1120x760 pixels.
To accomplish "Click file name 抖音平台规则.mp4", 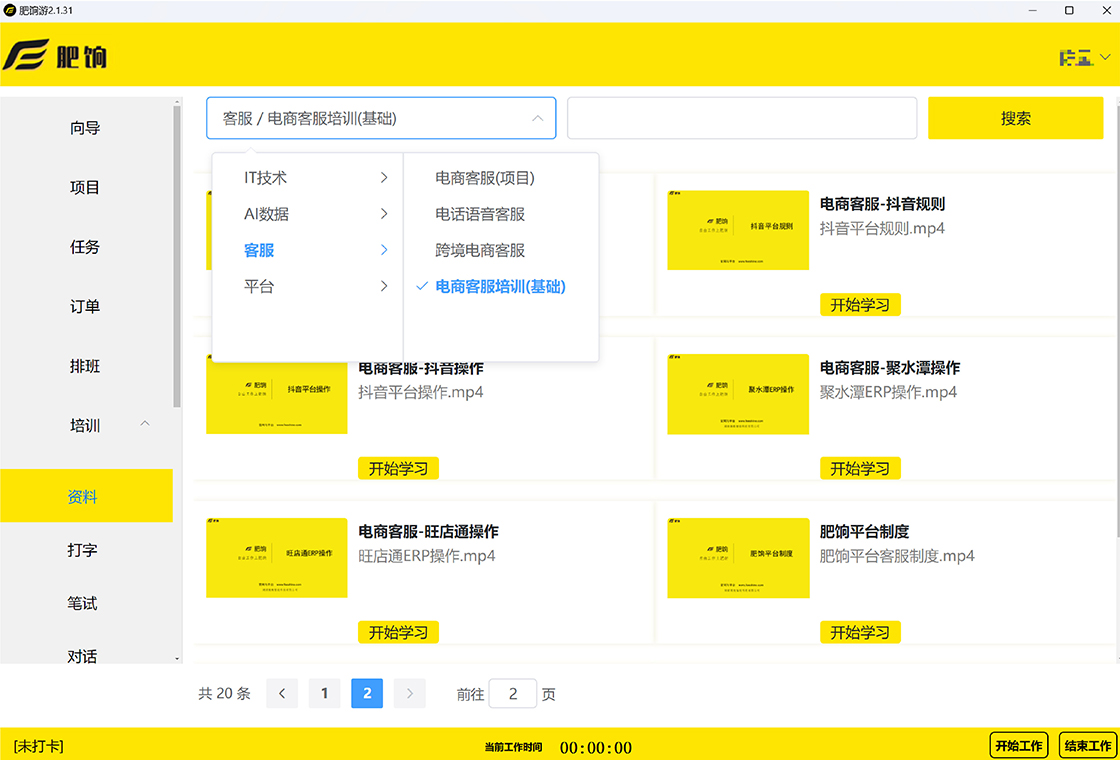I will coord(882,229).
